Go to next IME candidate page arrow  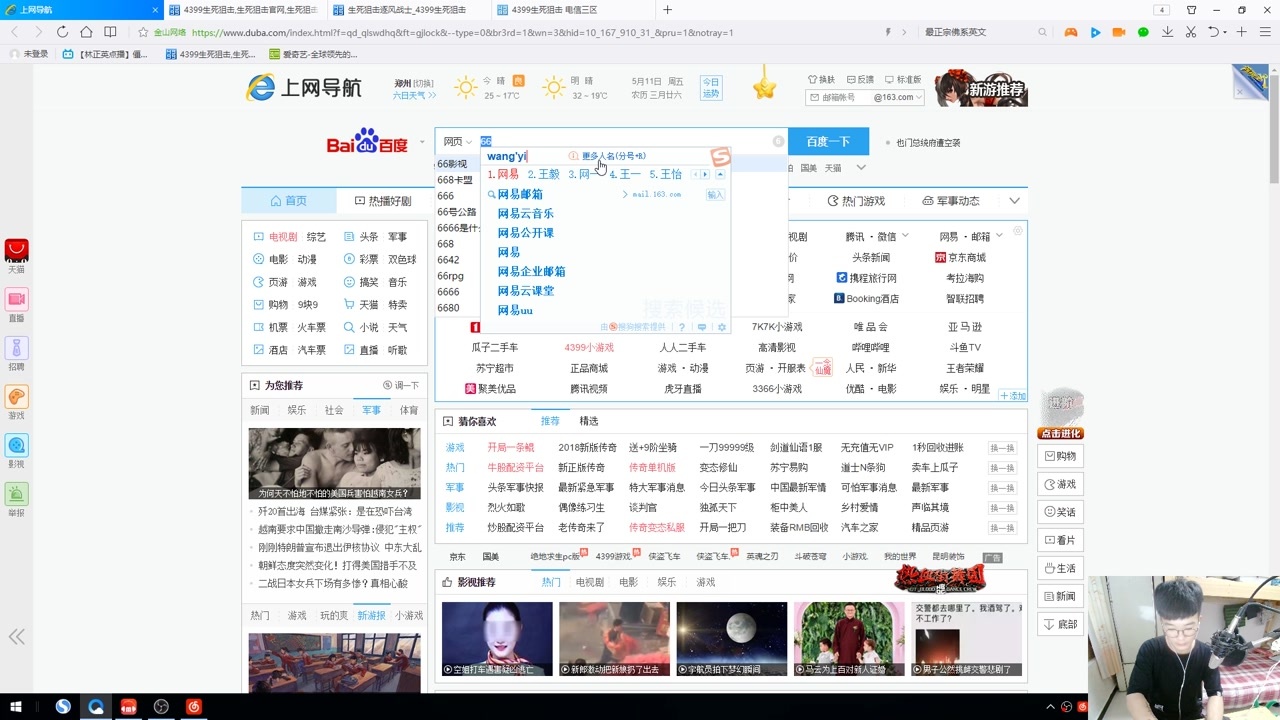[x=705, y=174]
